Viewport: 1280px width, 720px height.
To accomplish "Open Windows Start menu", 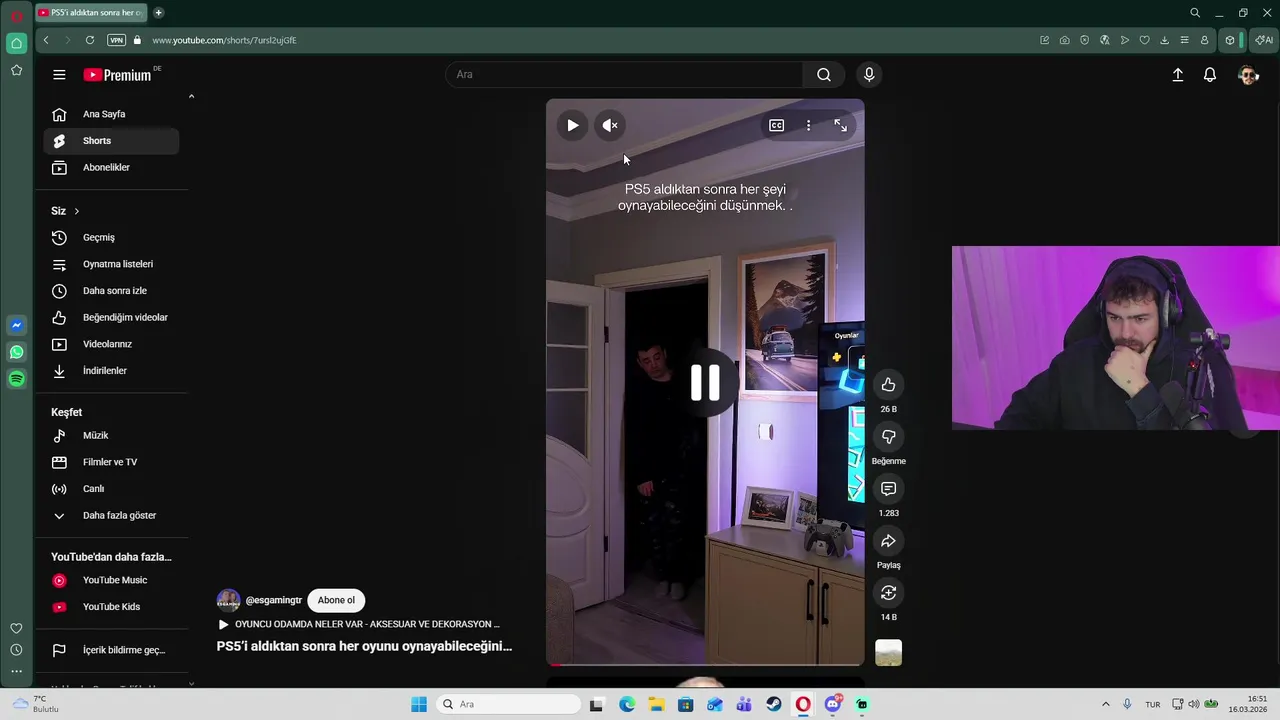I will click(x=419, y=704).
